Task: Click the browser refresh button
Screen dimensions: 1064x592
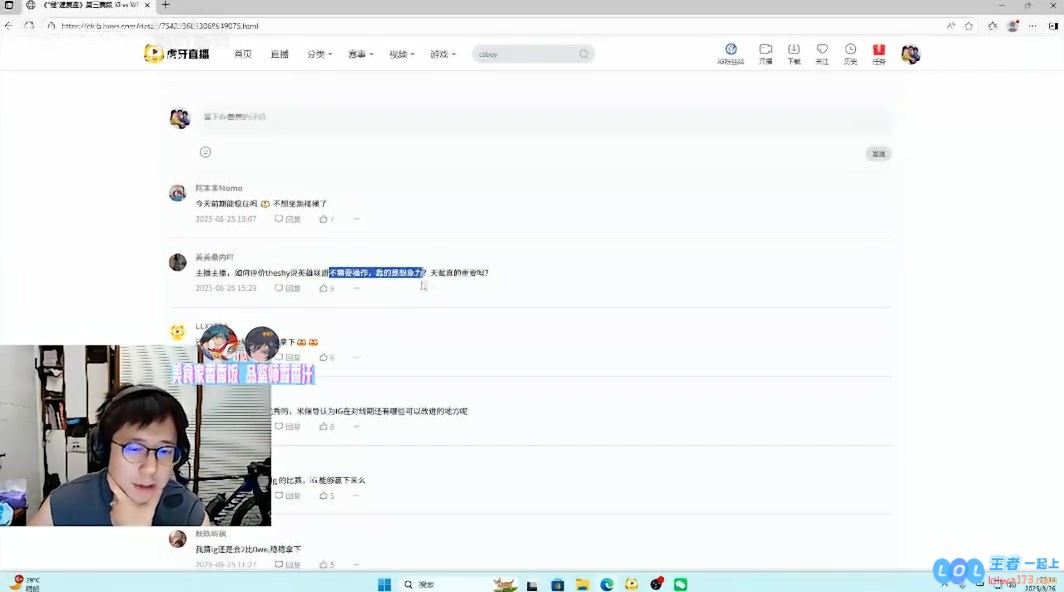Action: (x=29, y=26)
